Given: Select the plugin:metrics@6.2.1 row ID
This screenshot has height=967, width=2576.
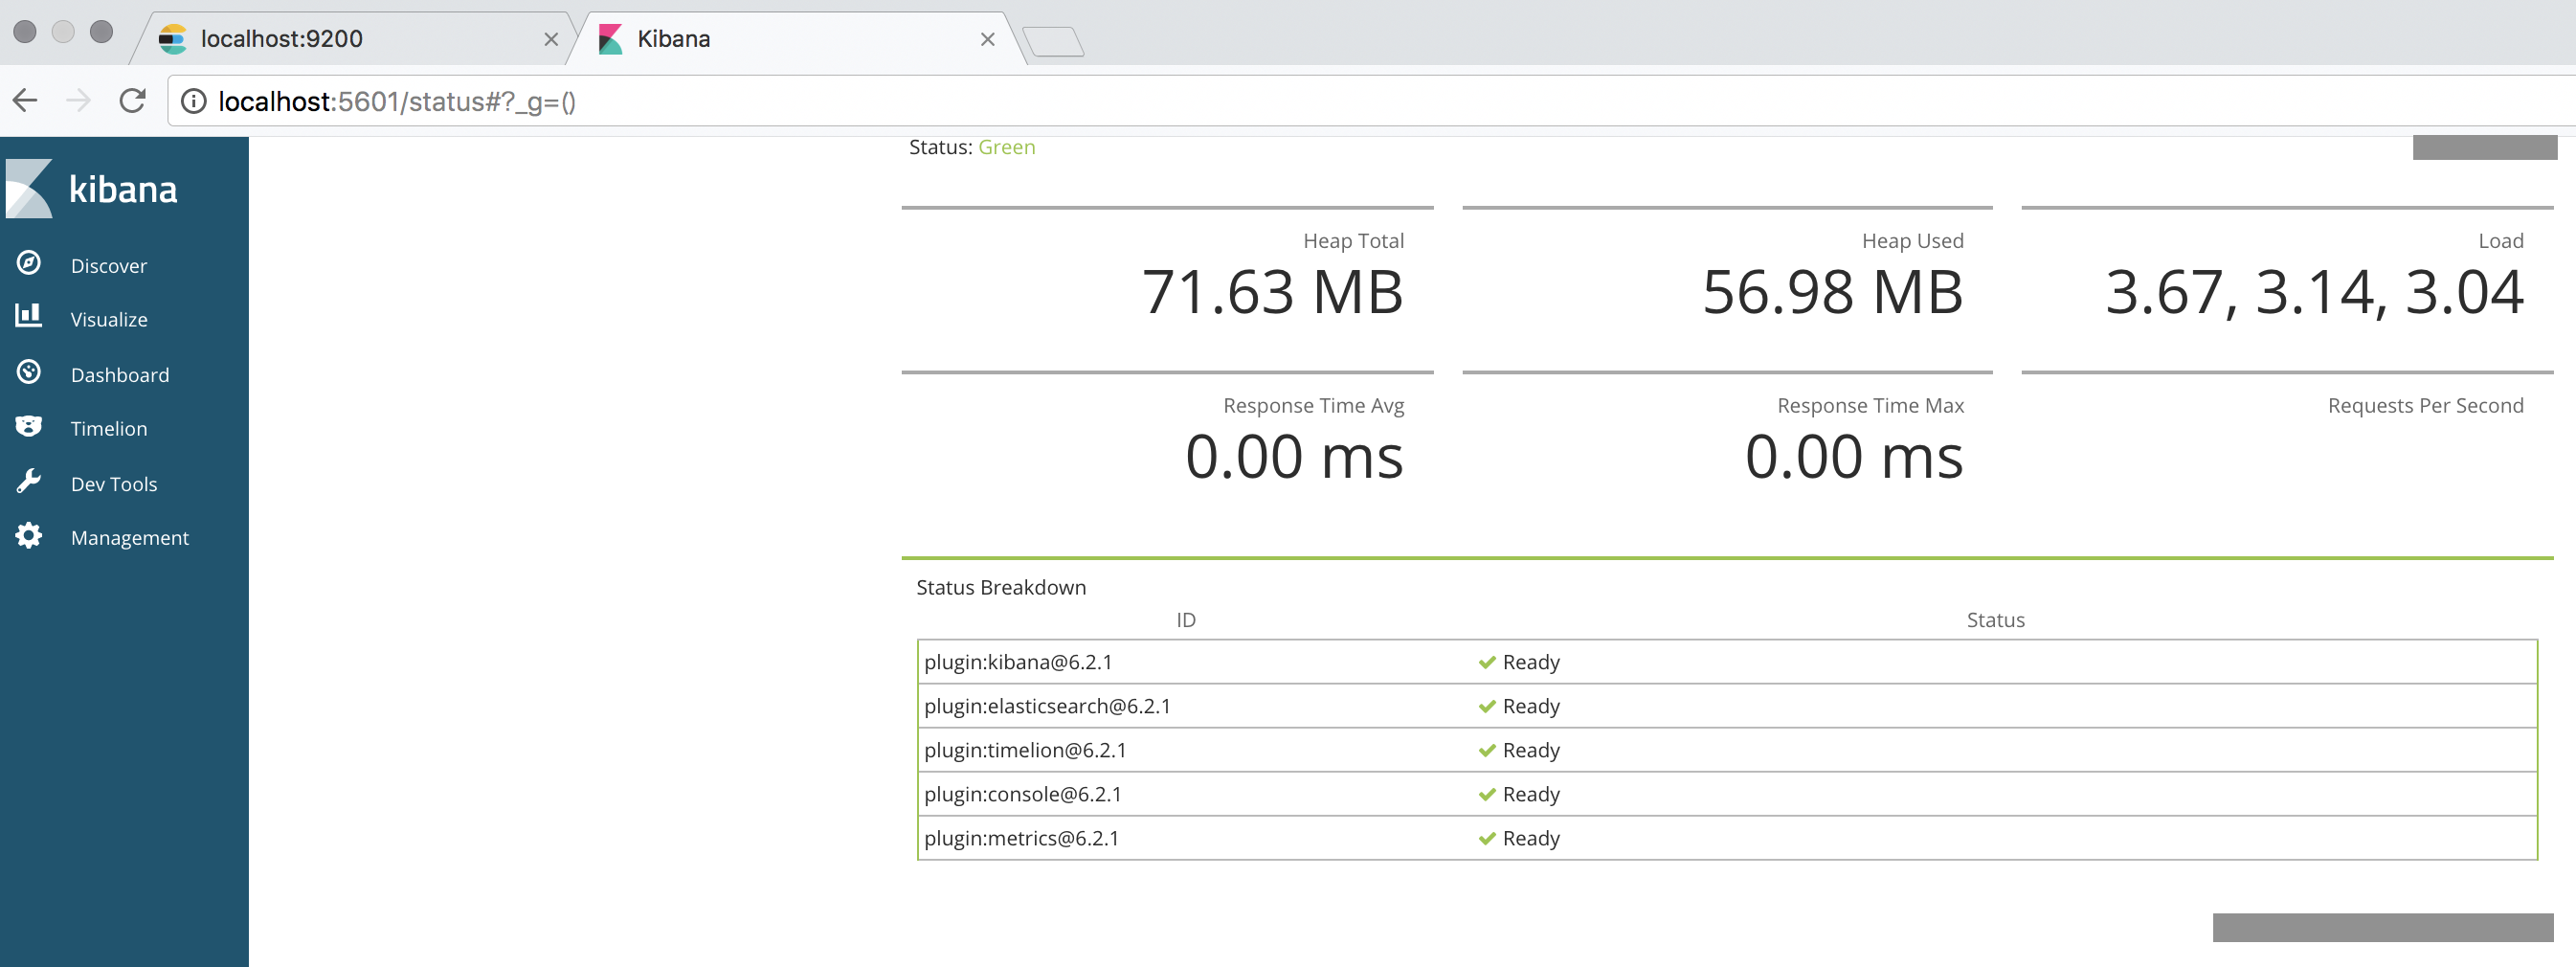Looking at the screenshot, I should (1021, 838).
